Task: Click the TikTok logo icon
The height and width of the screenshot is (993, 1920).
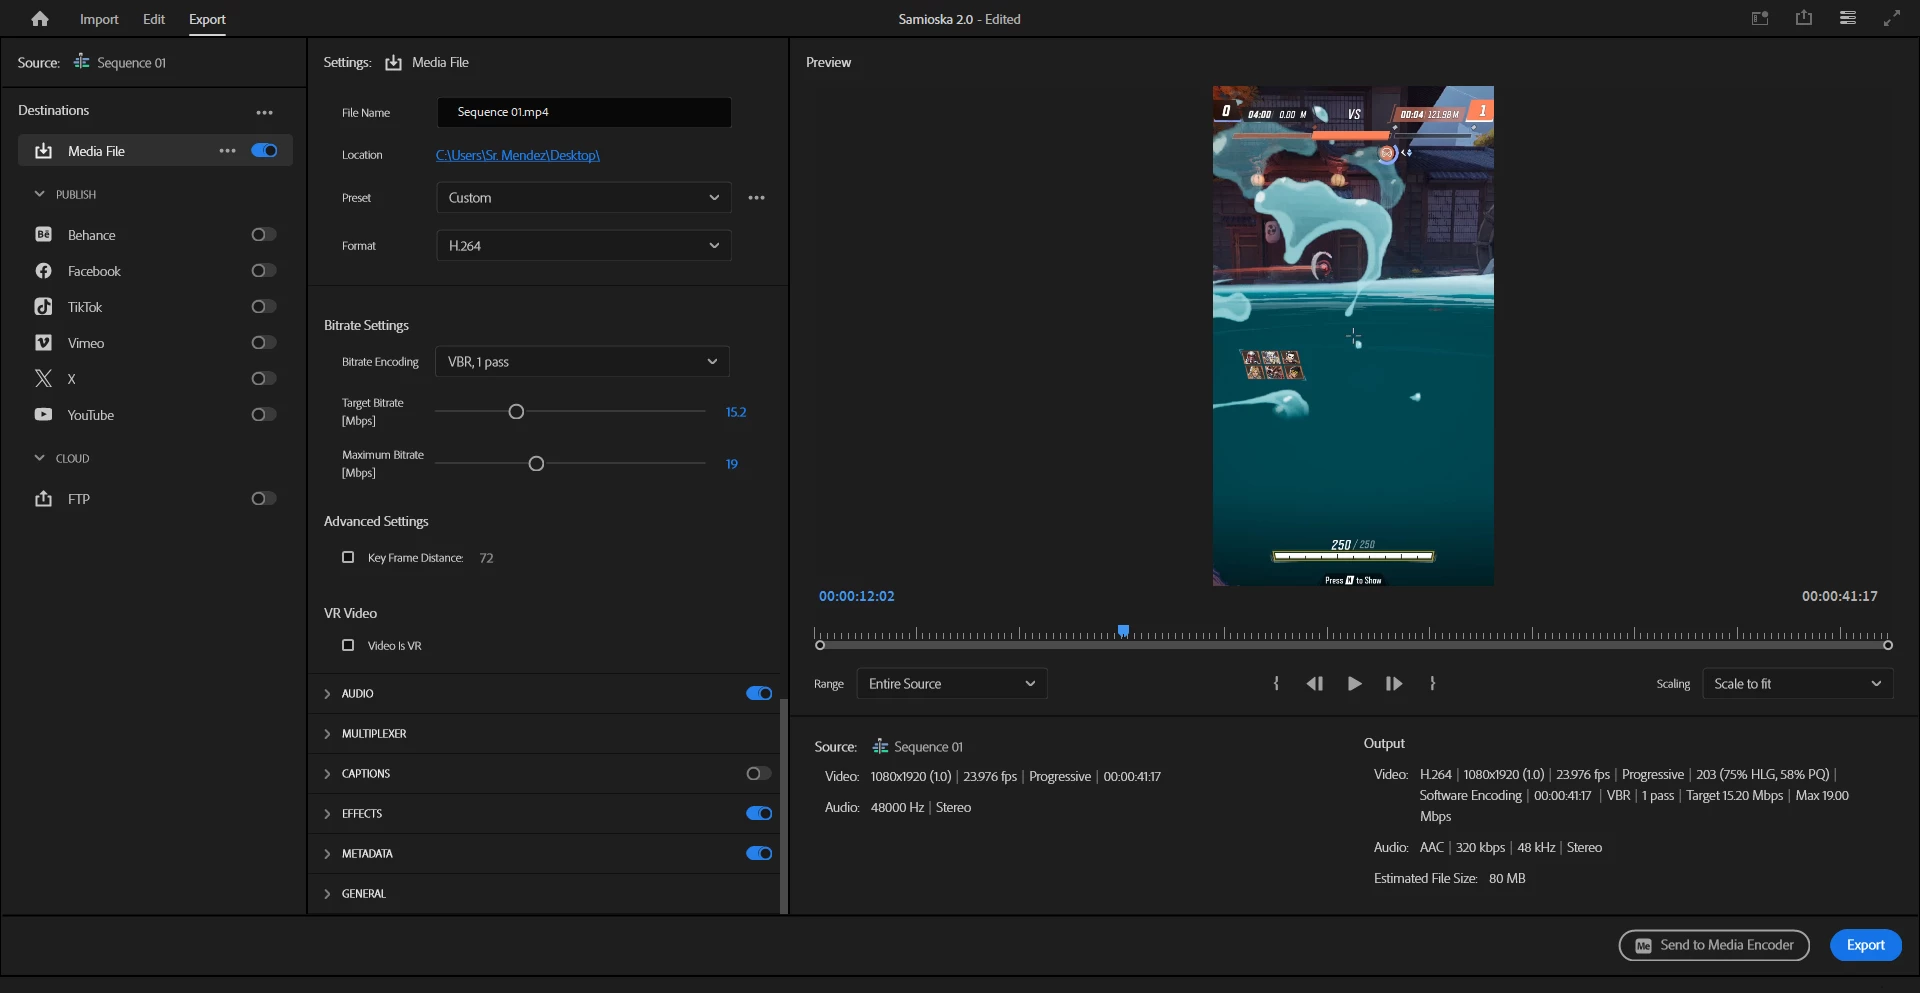Action: tap(43, 307)
